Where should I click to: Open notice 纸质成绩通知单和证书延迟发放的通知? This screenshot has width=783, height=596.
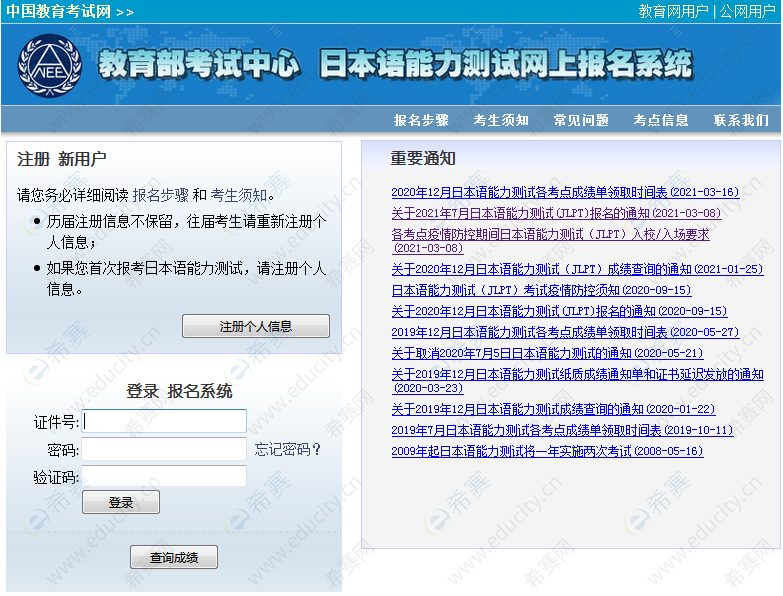pos(577,380)
